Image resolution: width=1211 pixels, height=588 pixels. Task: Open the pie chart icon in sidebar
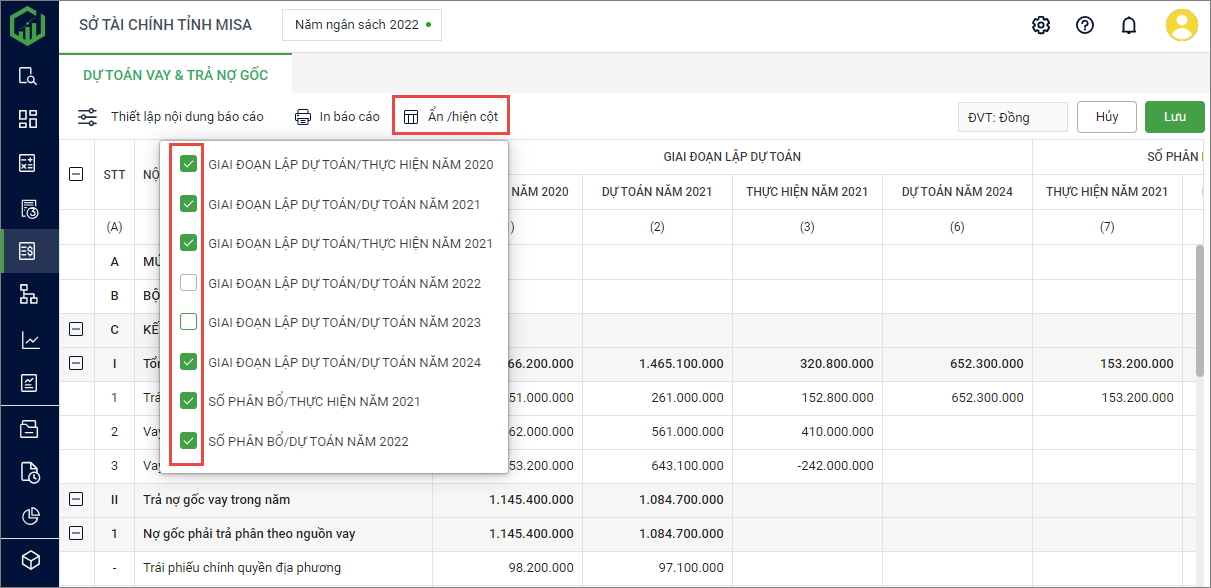(28, 516)
